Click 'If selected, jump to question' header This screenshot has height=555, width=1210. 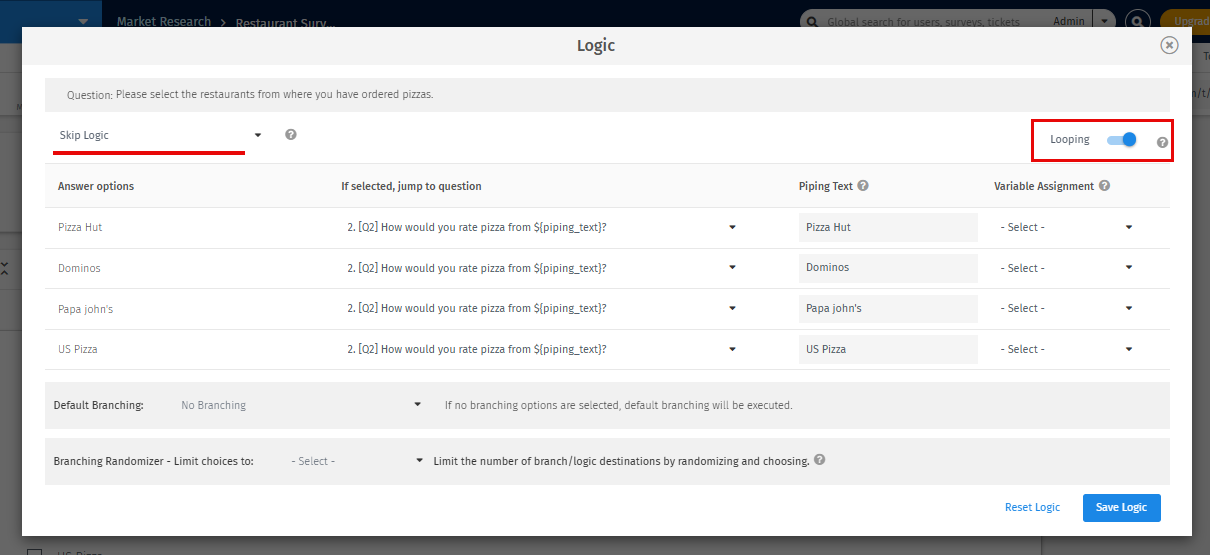411,186
